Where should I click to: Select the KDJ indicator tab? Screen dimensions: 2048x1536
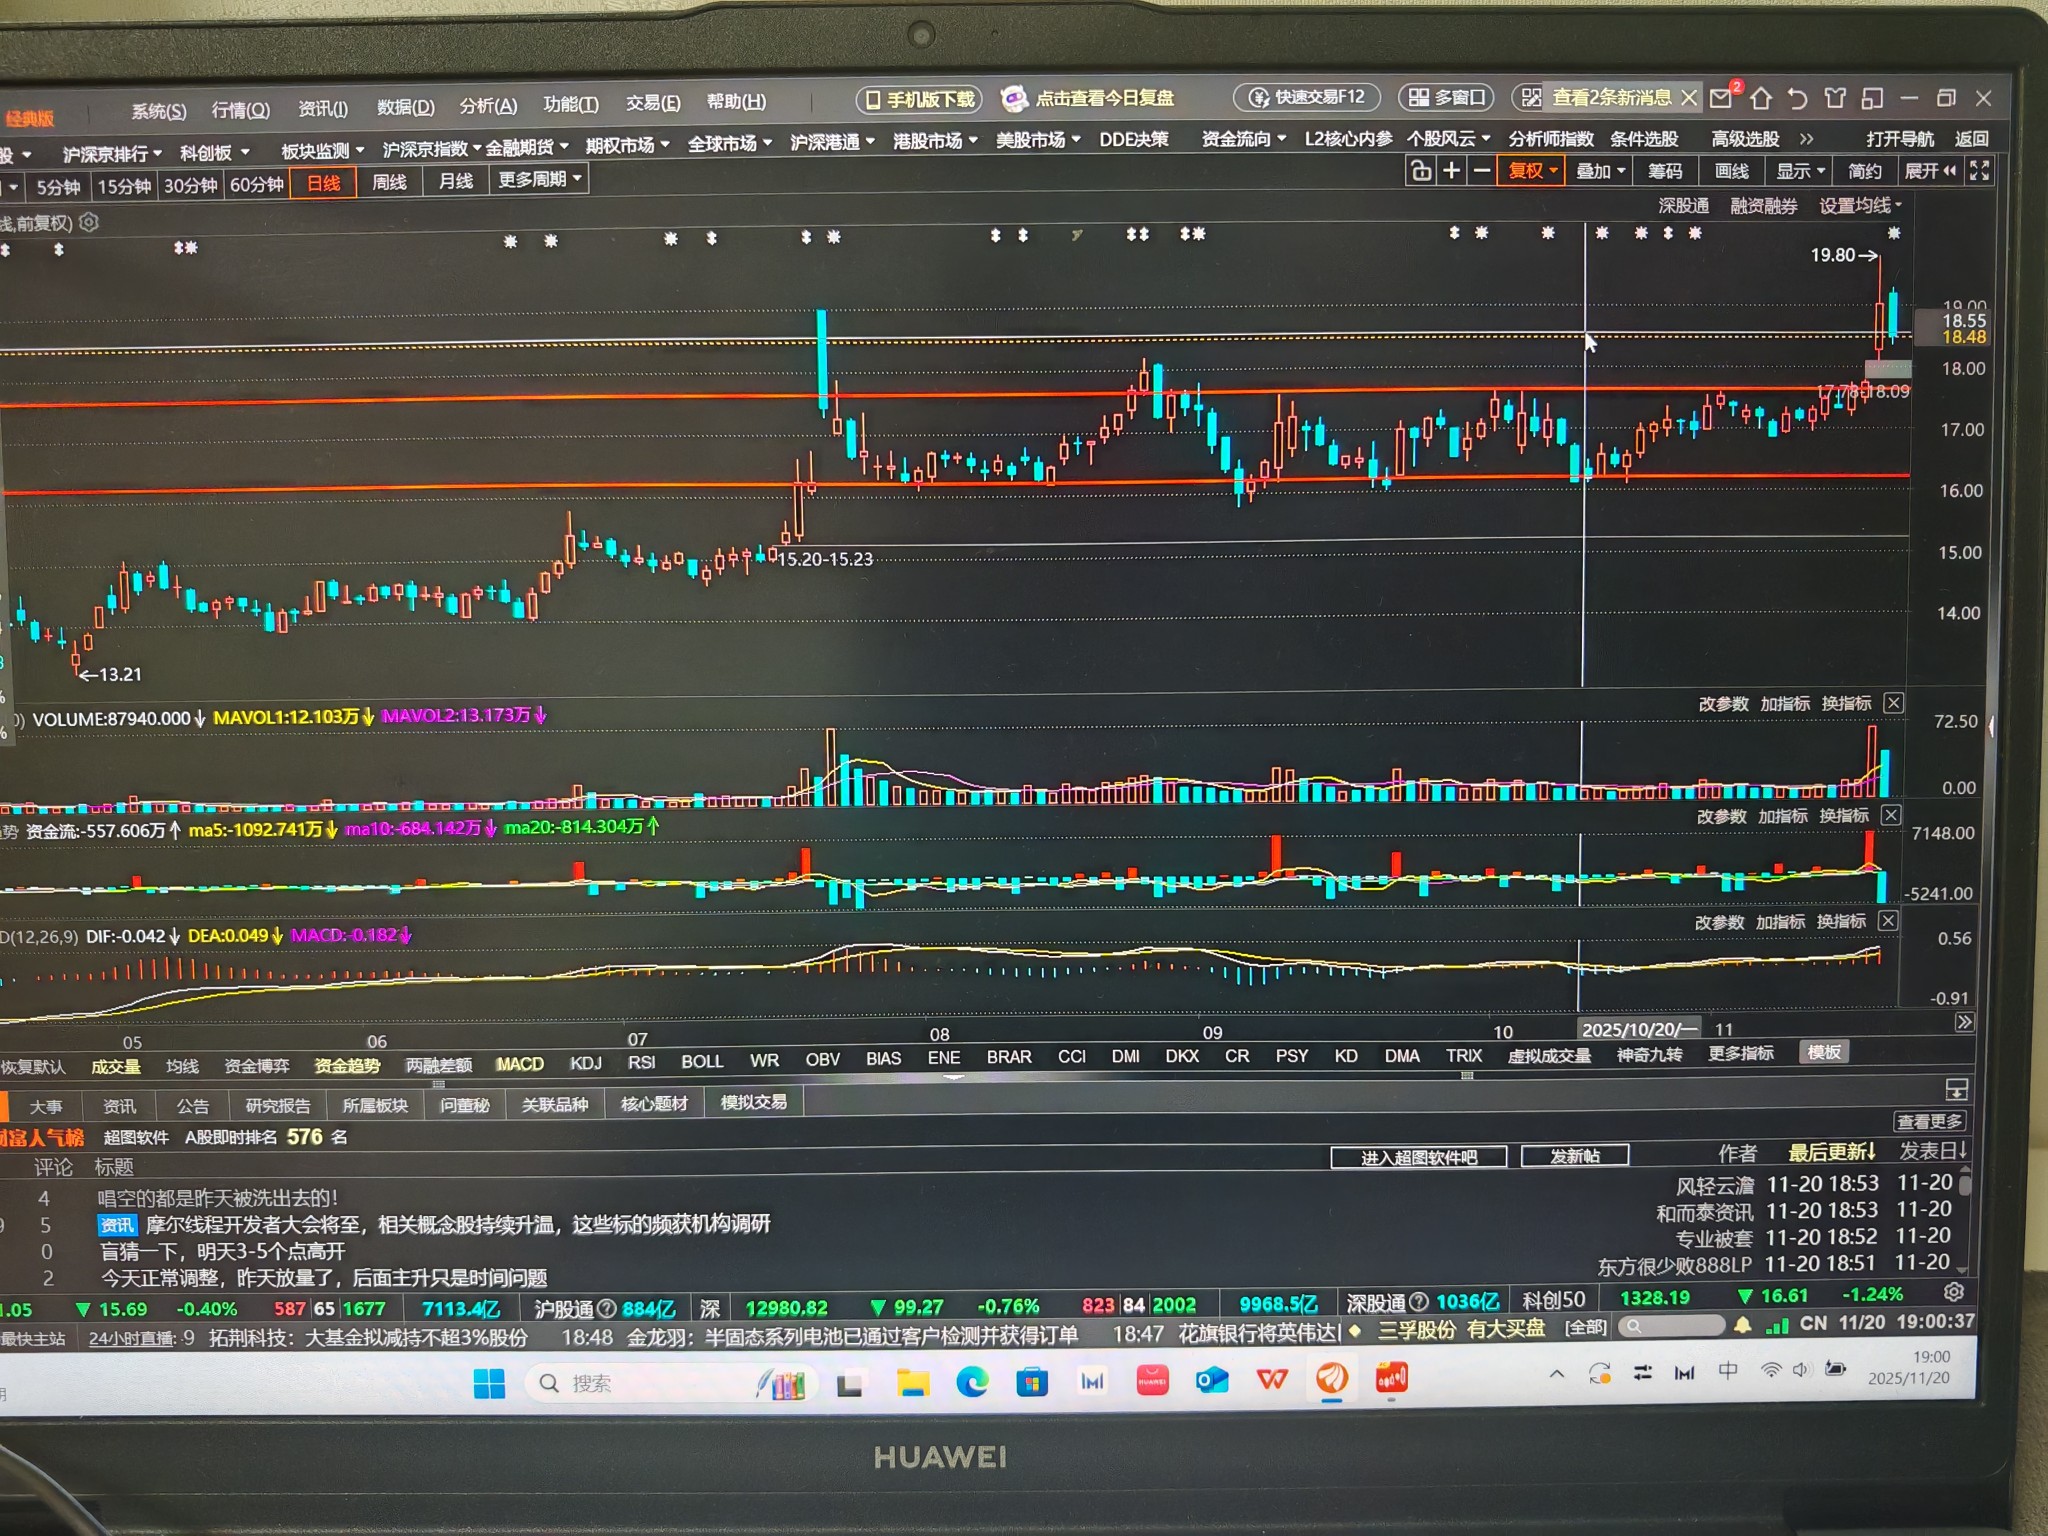585,1062
